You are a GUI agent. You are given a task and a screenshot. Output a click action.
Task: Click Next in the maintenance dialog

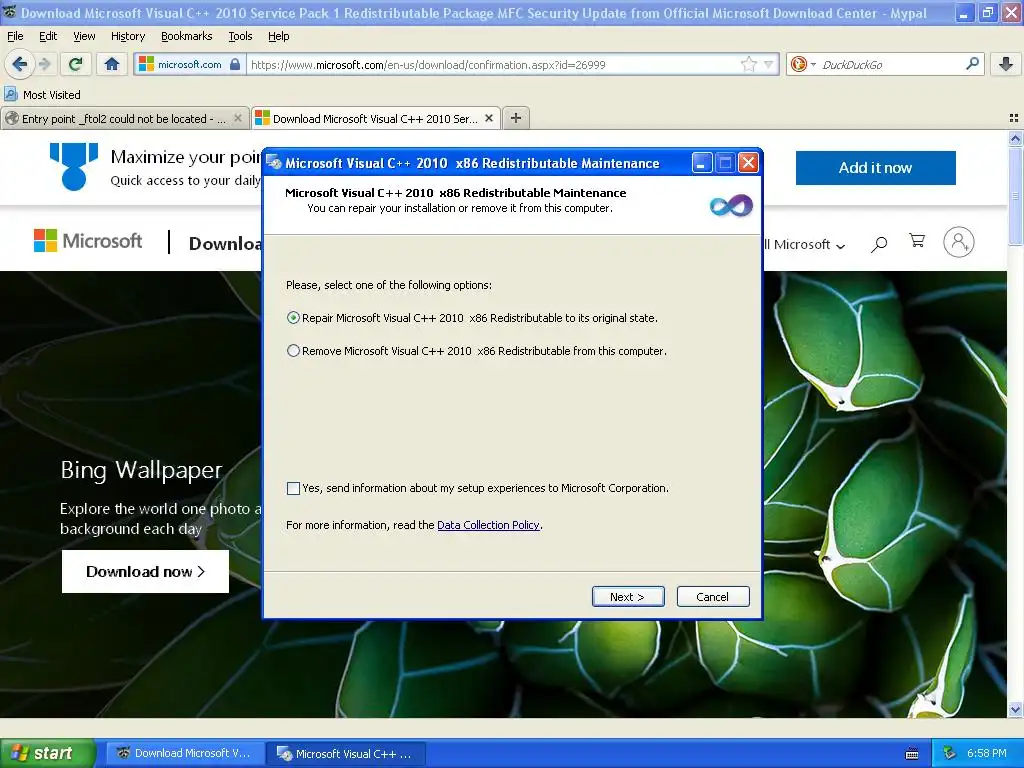pos(628,596)
